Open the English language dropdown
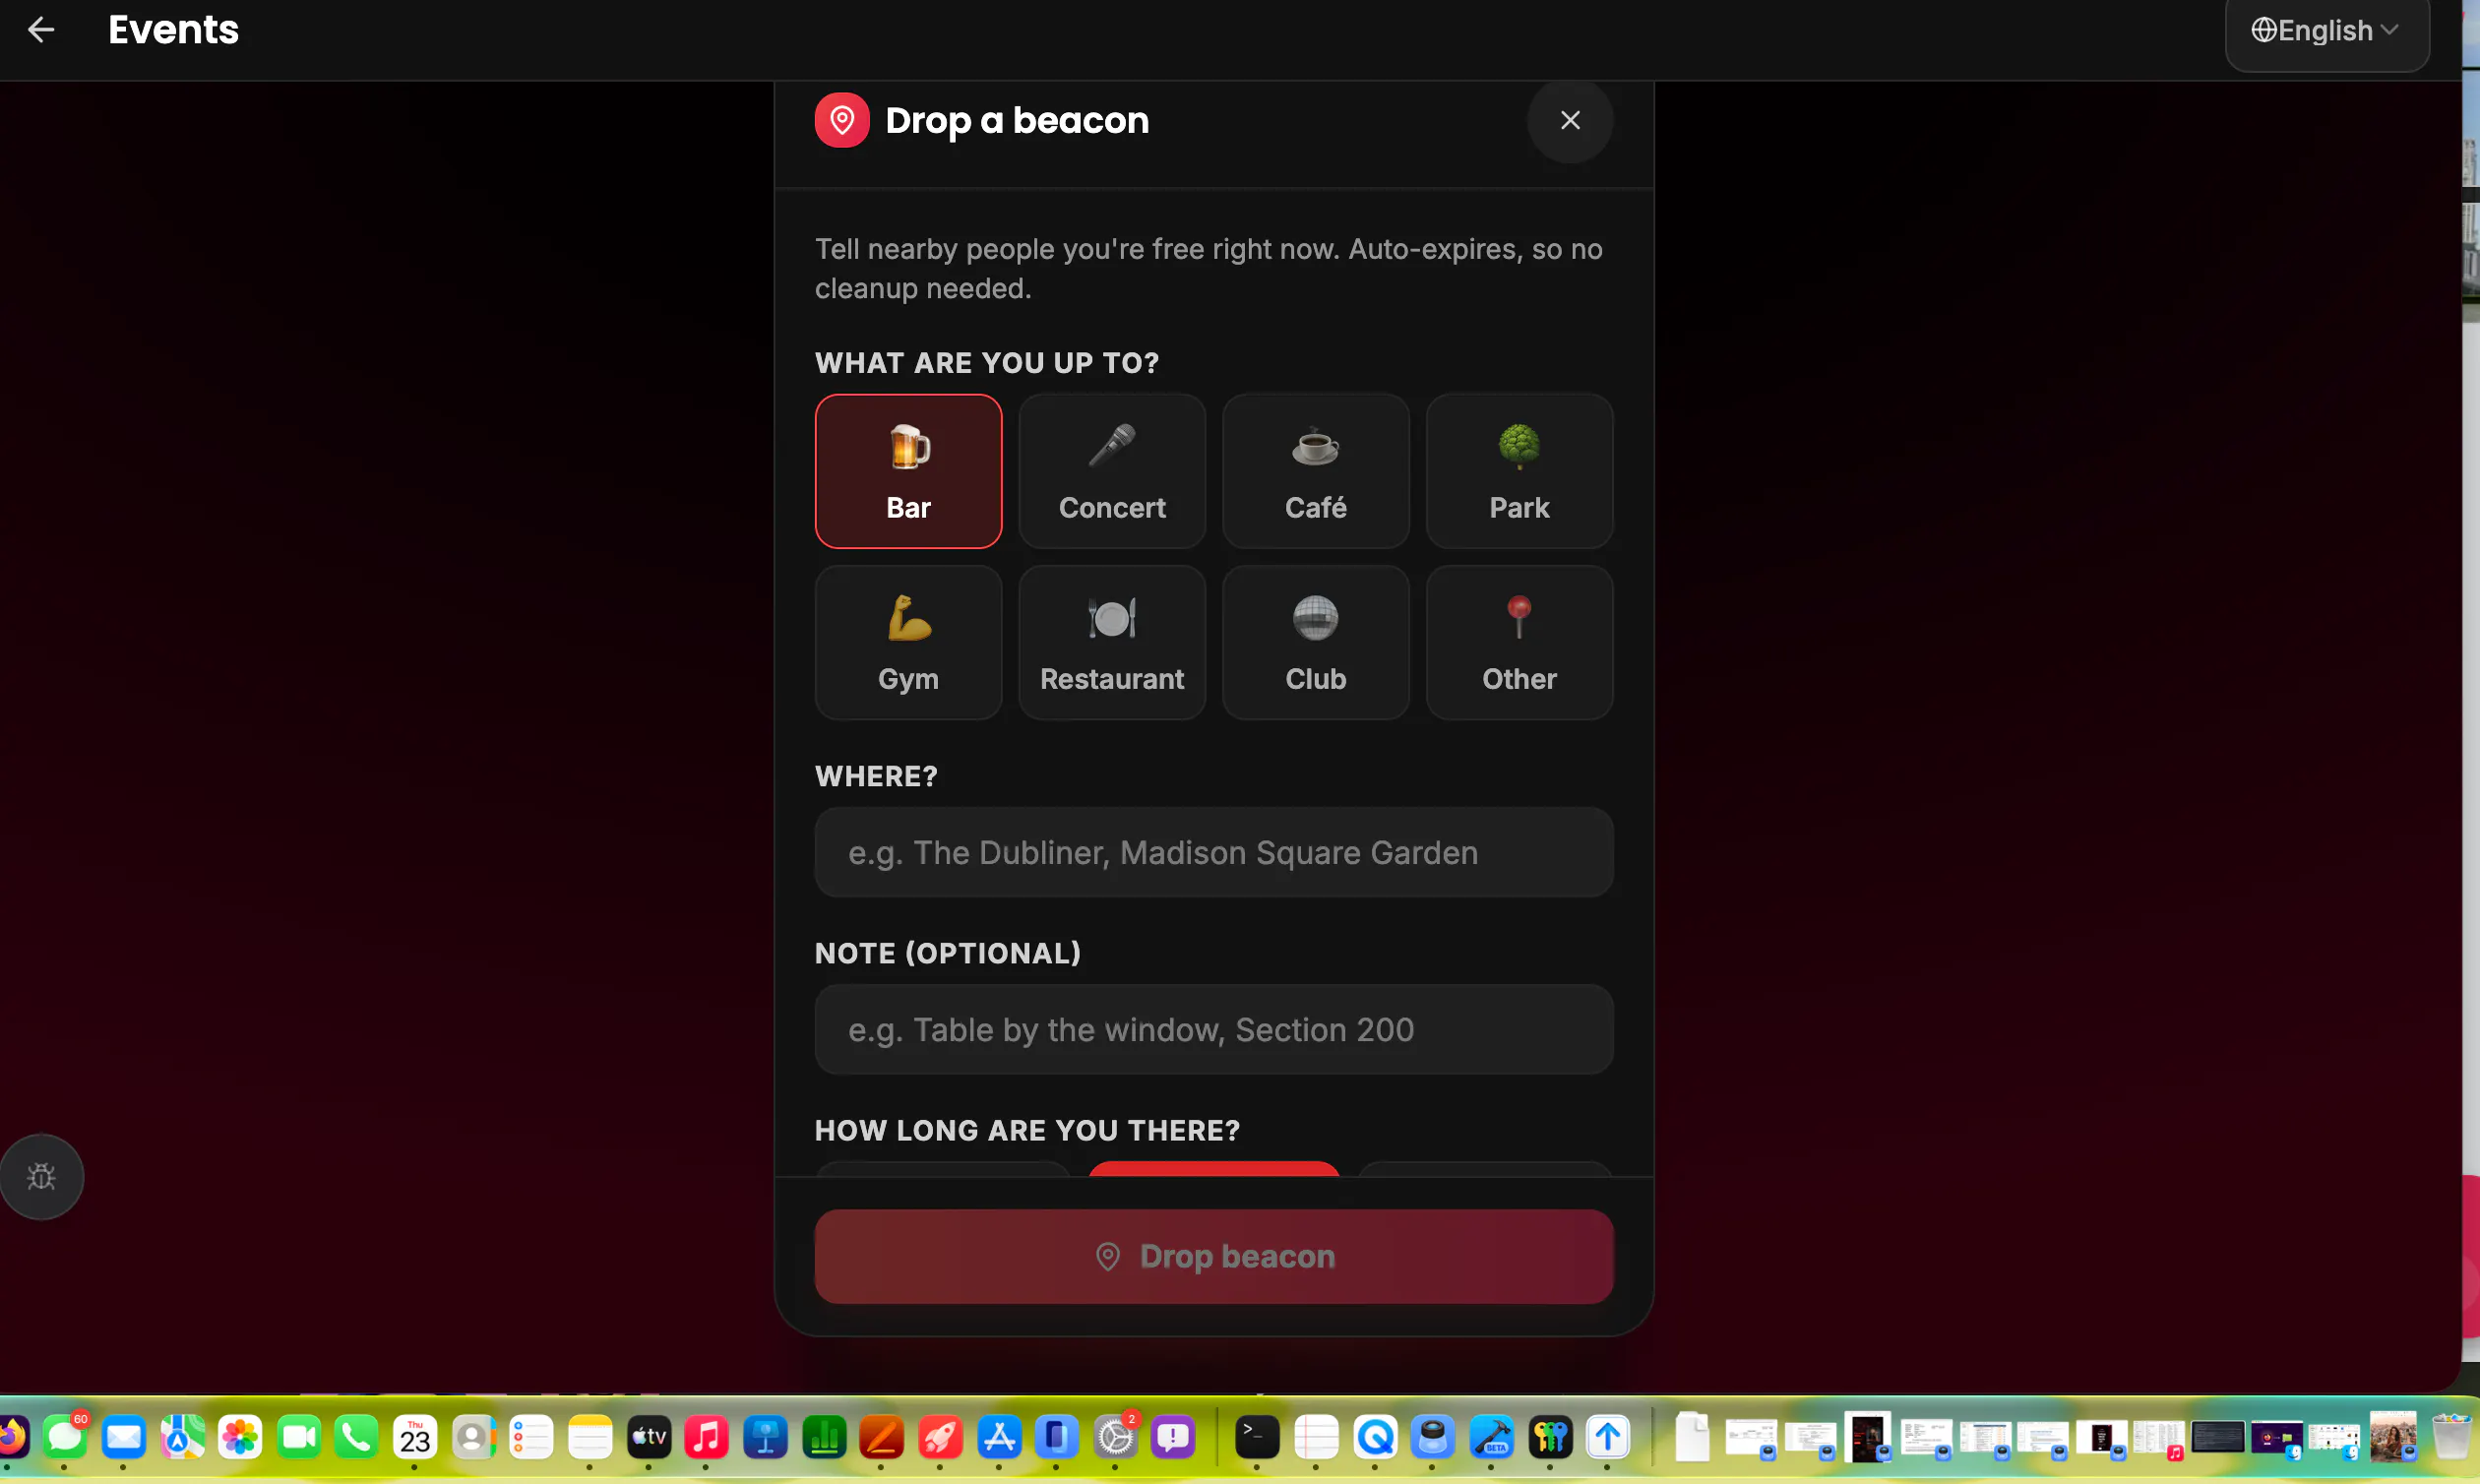This screenshot has width=2480, height=1484. click(x=2326, y=31)
